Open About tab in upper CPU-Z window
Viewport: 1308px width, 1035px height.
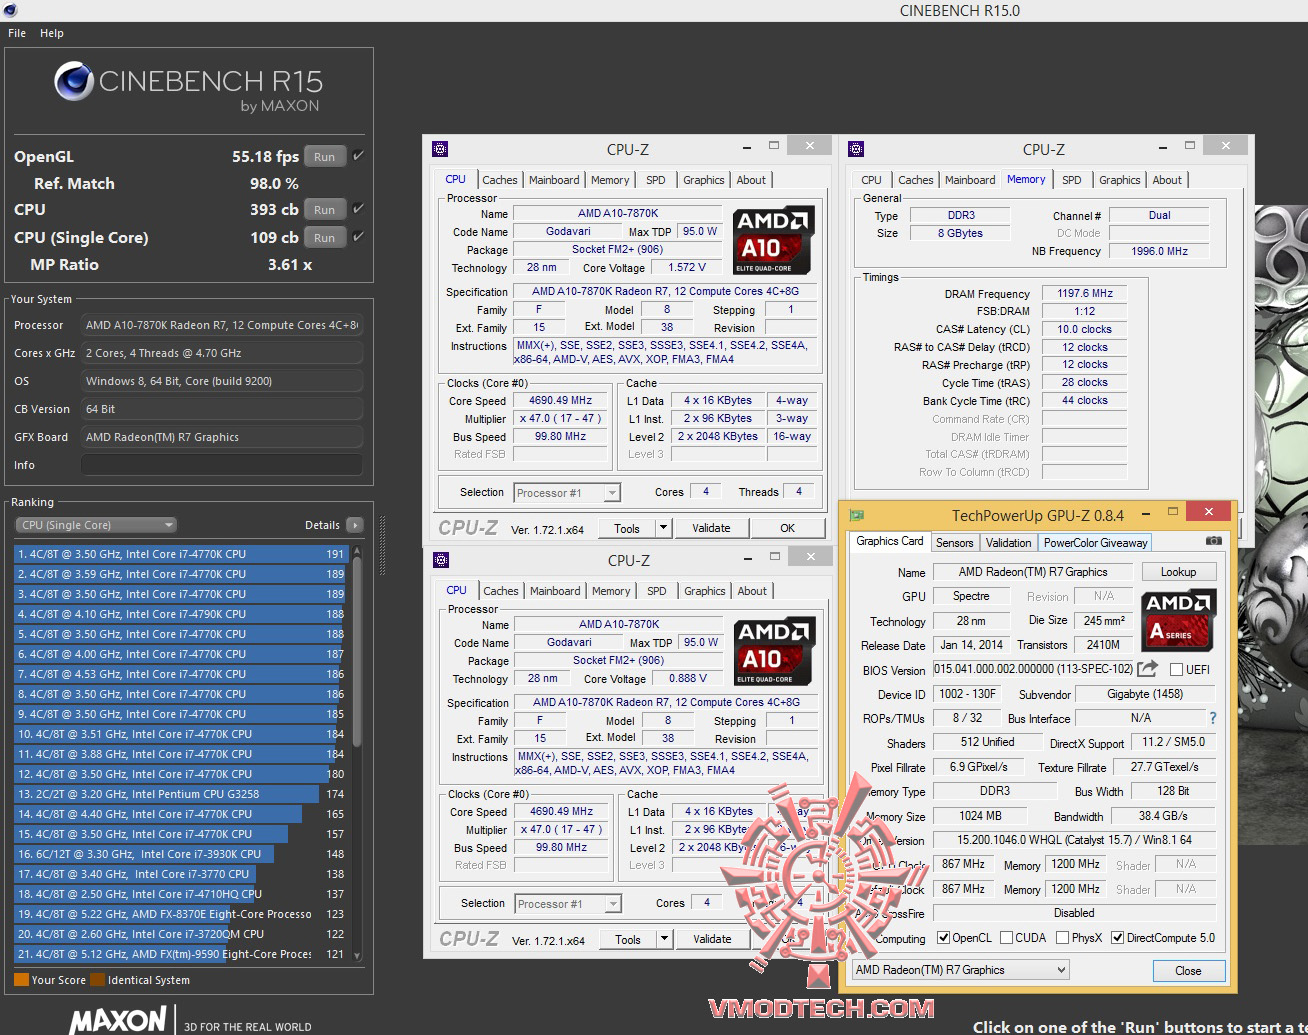[752, 180]
